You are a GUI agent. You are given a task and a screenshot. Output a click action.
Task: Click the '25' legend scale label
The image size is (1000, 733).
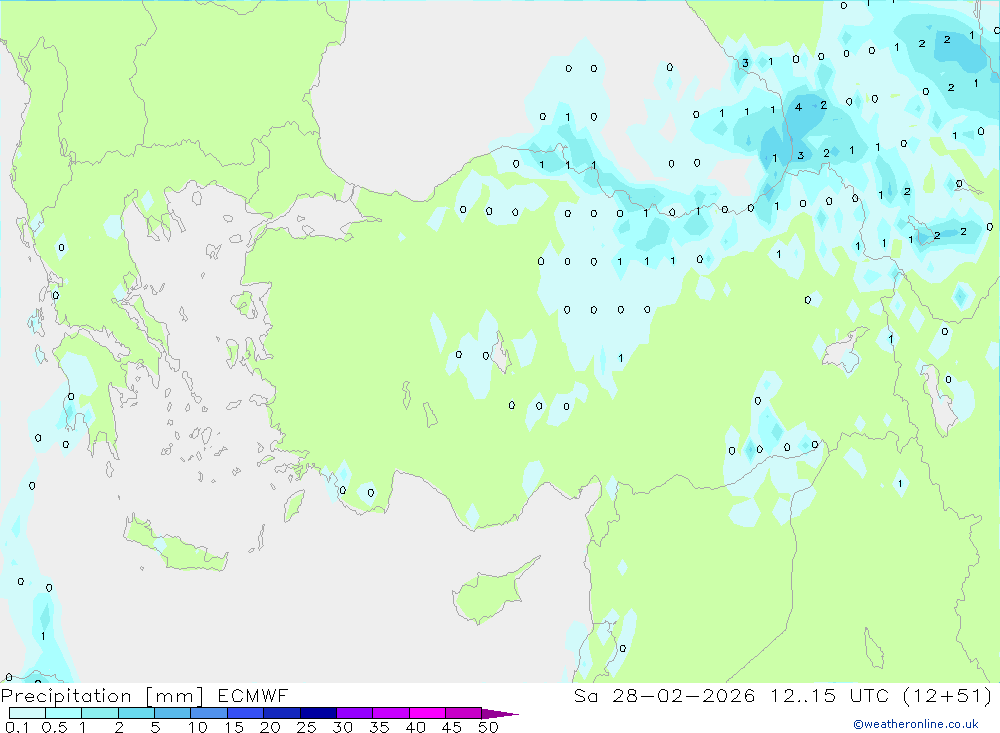(306, 727)
